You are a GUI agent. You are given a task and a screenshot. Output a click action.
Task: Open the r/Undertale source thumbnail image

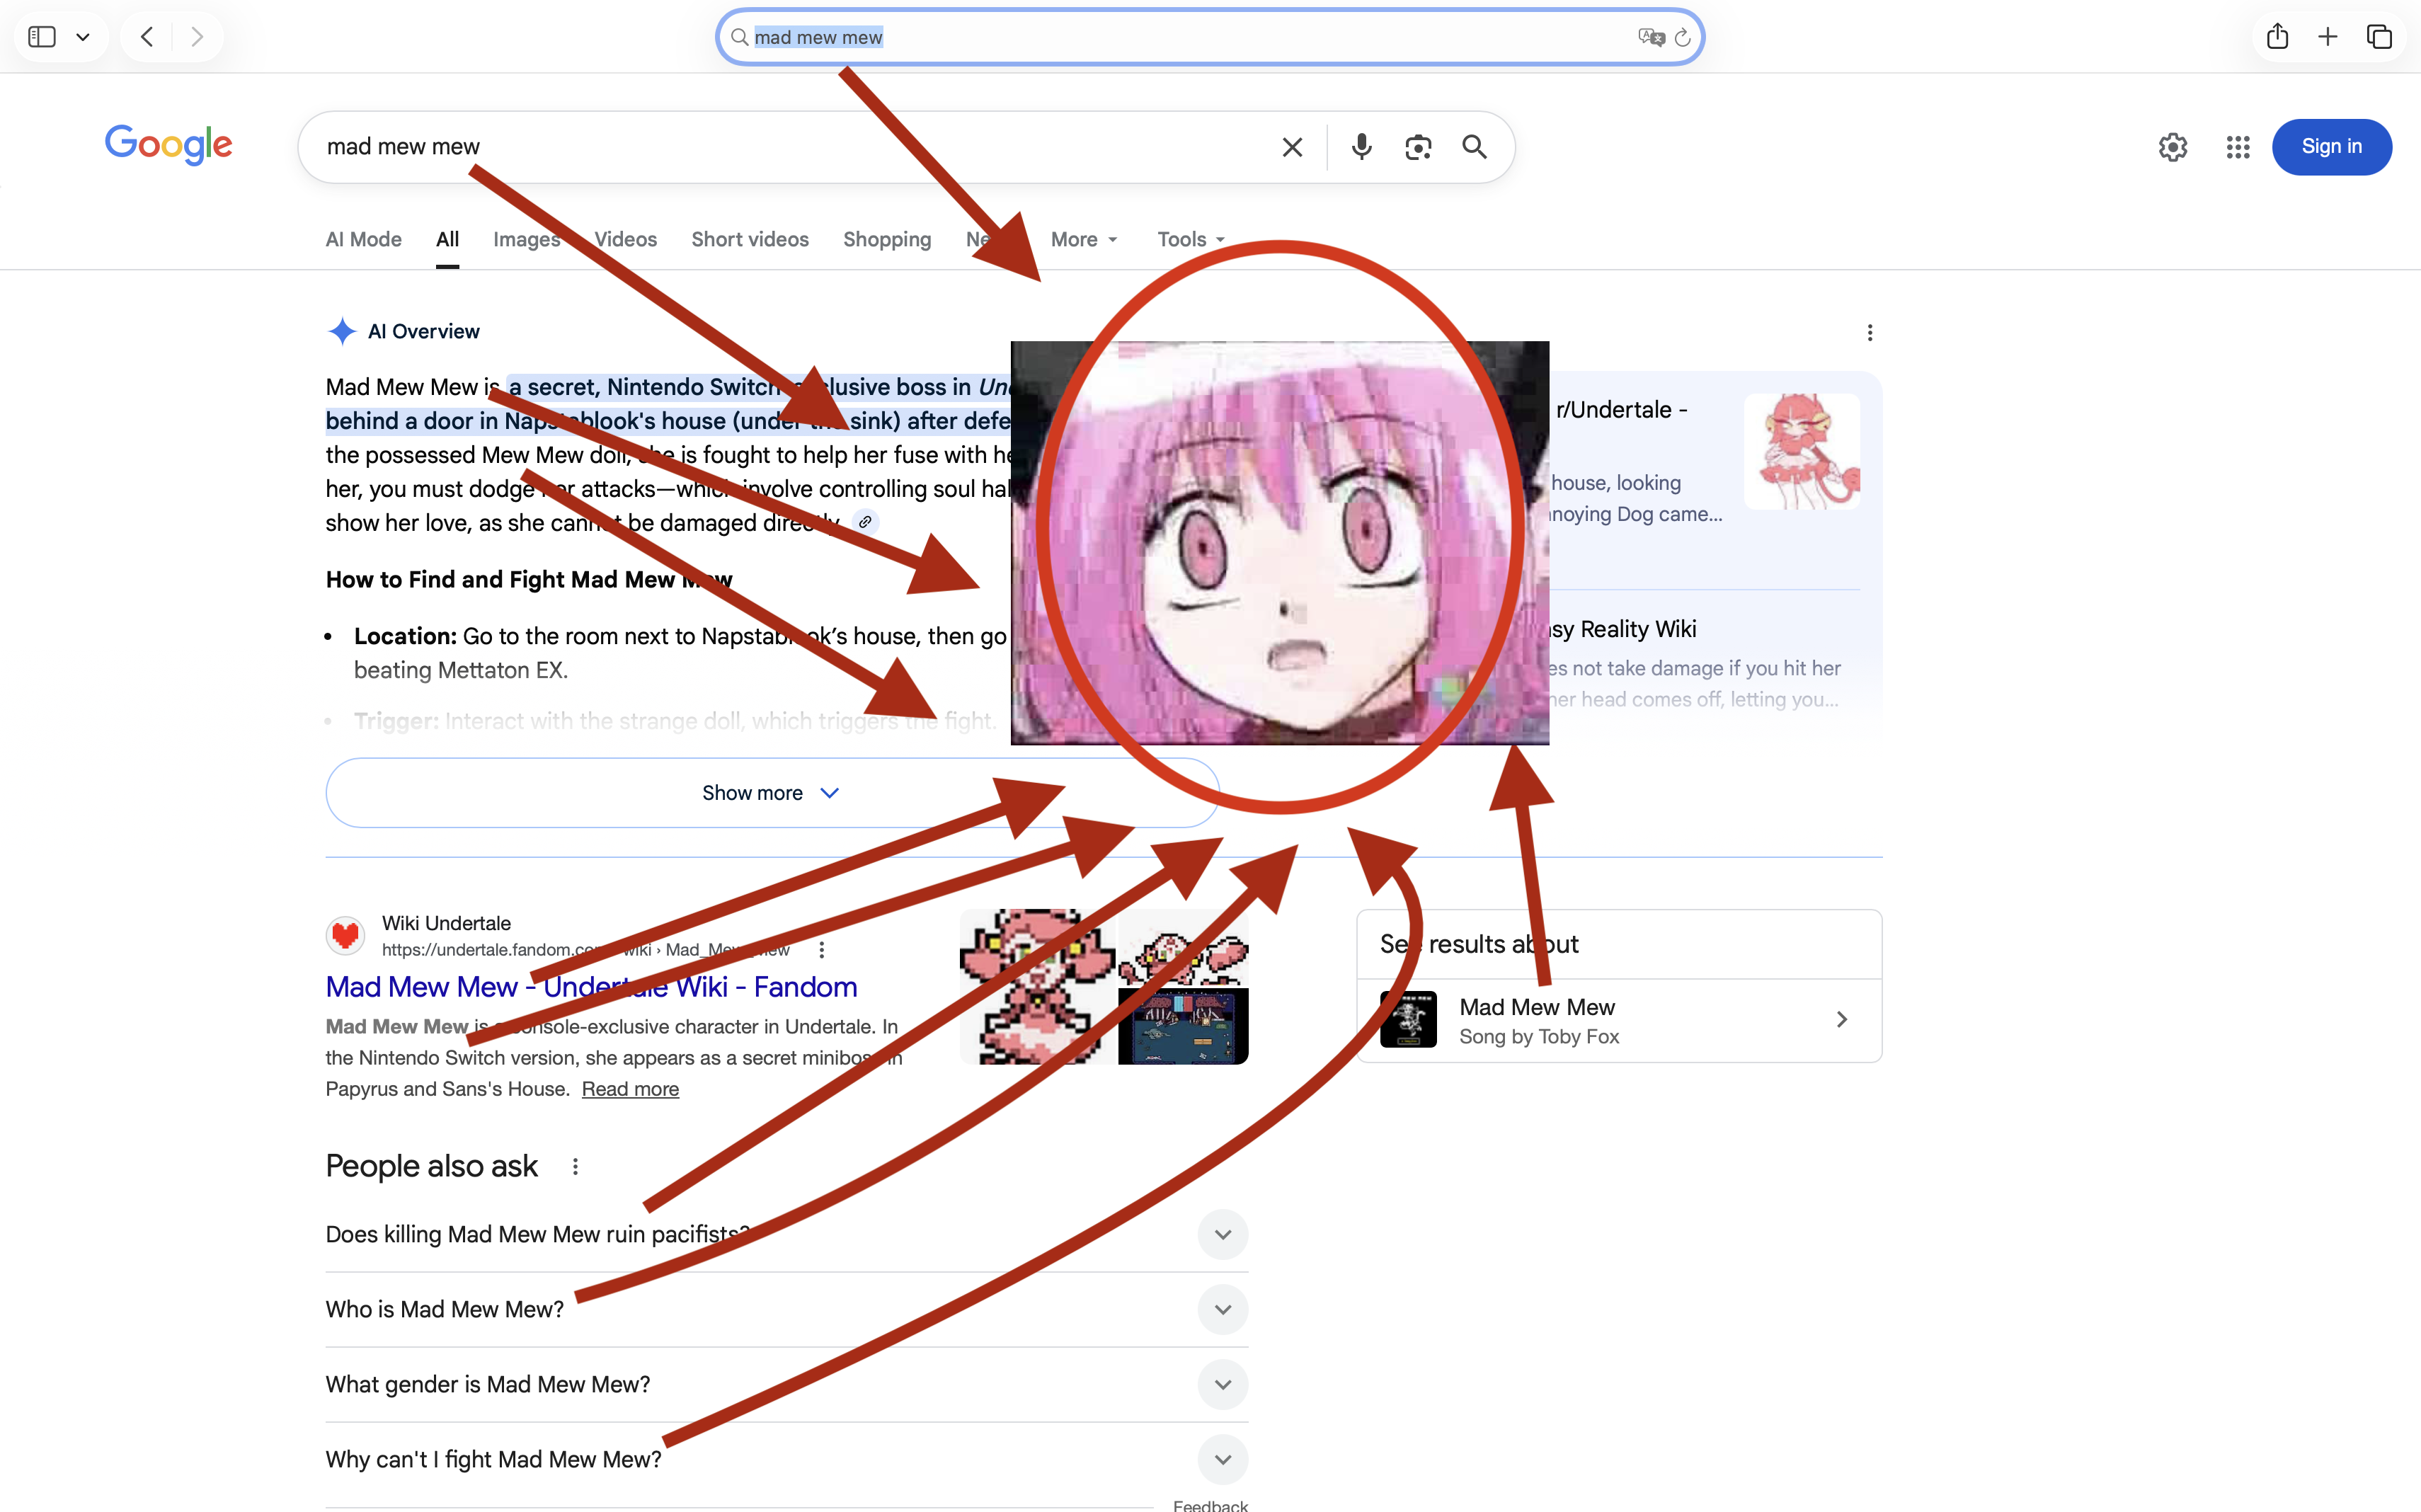point(1802,451)
